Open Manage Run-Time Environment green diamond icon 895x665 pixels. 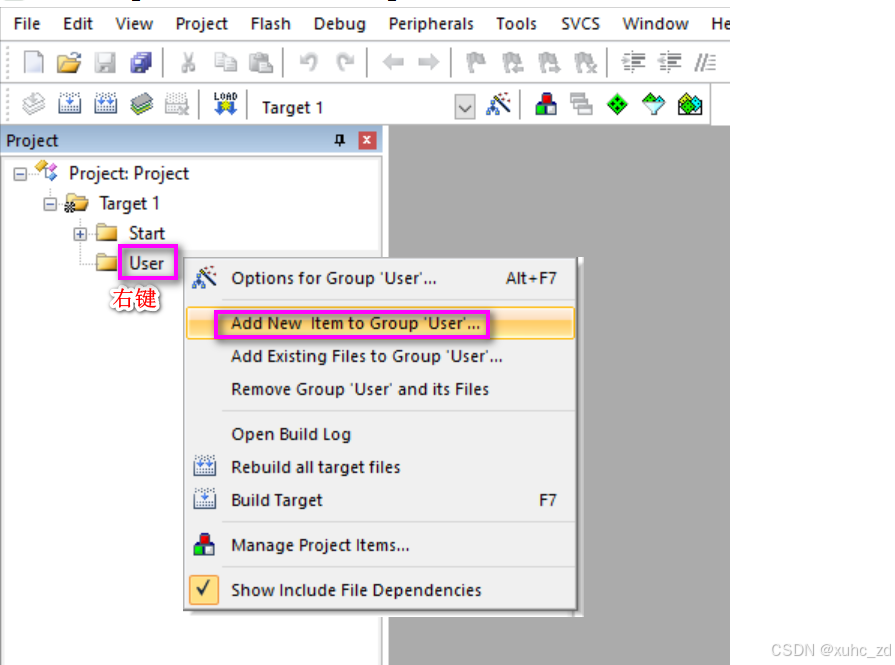point(617,104)
